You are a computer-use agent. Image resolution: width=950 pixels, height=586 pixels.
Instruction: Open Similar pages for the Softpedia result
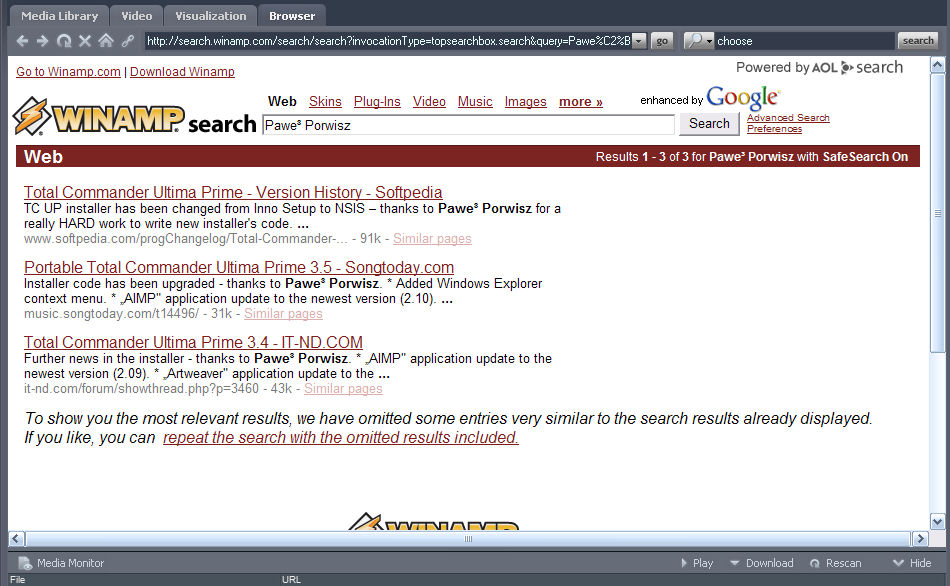432,239
